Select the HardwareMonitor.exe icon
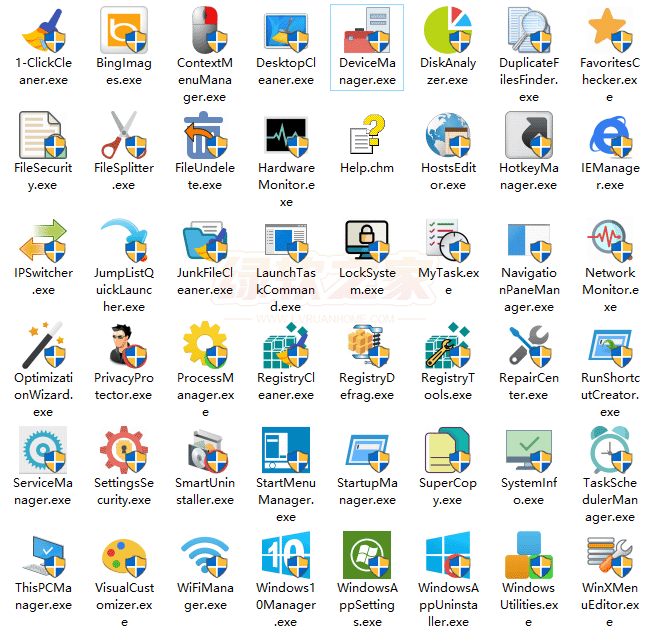 (285, 135)
